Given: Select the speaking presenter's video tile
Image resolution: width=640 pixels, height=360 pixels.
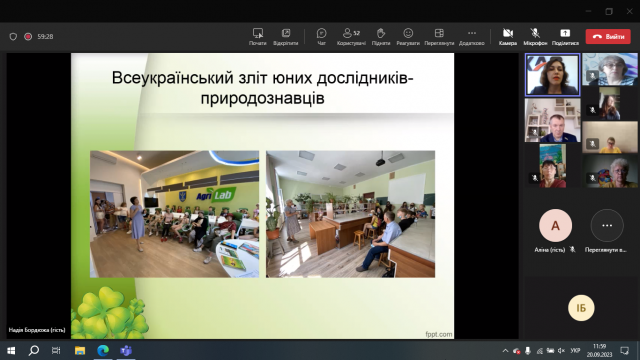Looking at the screenshot, I should point(552,75).
